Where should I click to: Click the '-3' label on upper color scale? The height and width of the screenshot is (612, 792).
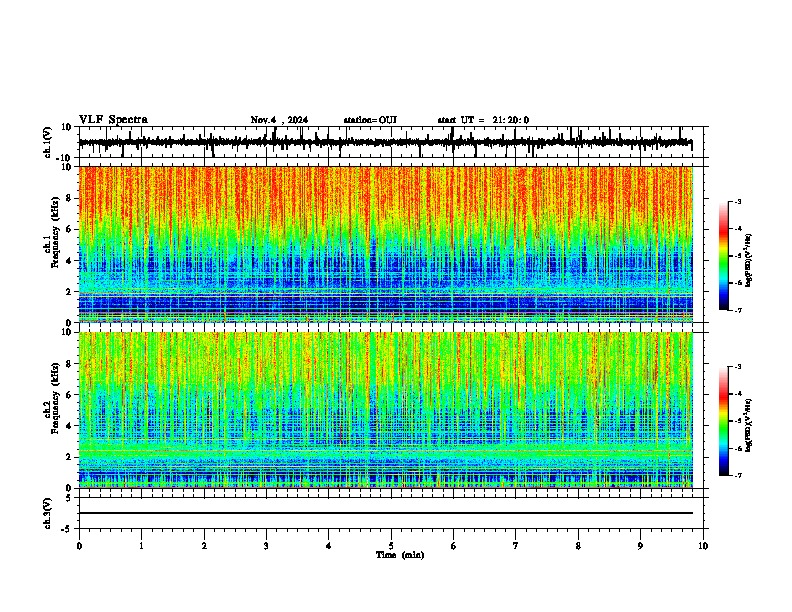click(x=738, y=201)
